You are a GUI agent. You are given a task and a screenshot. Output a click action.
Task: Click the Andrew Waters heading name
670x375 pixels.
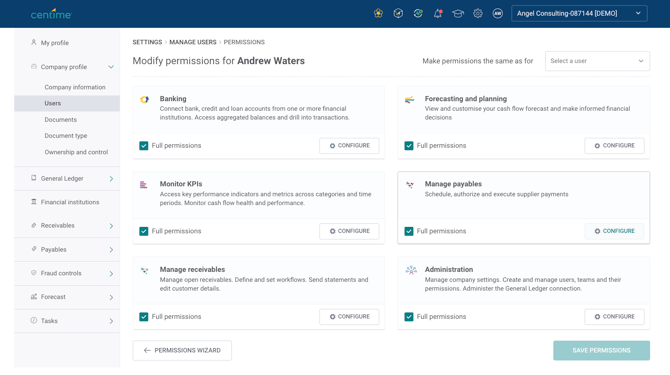271,61
